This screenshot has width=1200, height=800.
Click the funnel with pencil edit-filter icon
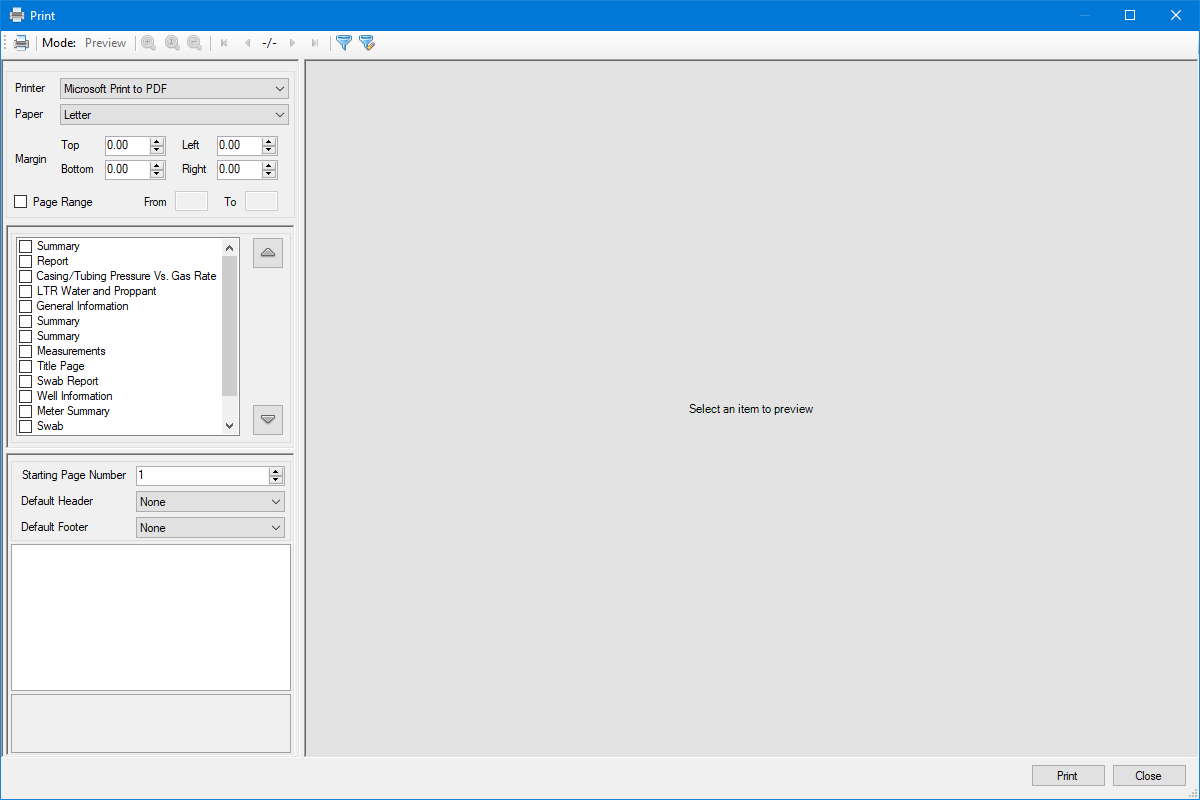coord(367,43)
